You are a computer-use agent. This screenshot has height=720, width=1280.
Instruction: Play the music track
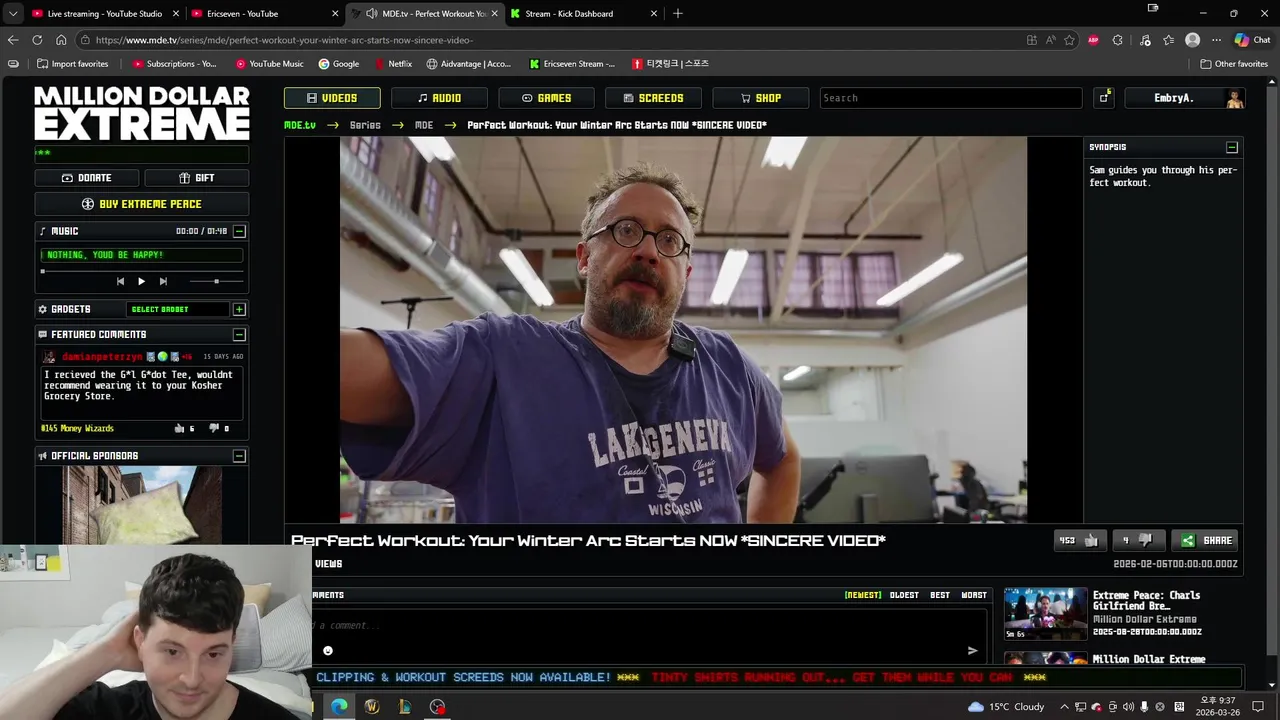tap(141, 282)
